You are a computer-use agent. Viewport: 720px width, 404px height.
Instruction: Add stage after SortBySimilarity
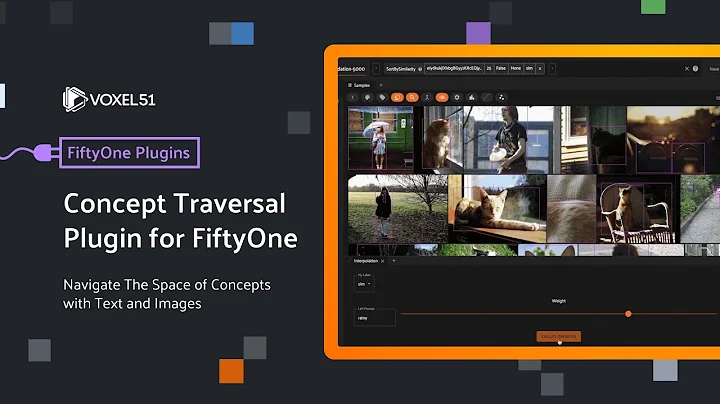click(x=552, y=68)
